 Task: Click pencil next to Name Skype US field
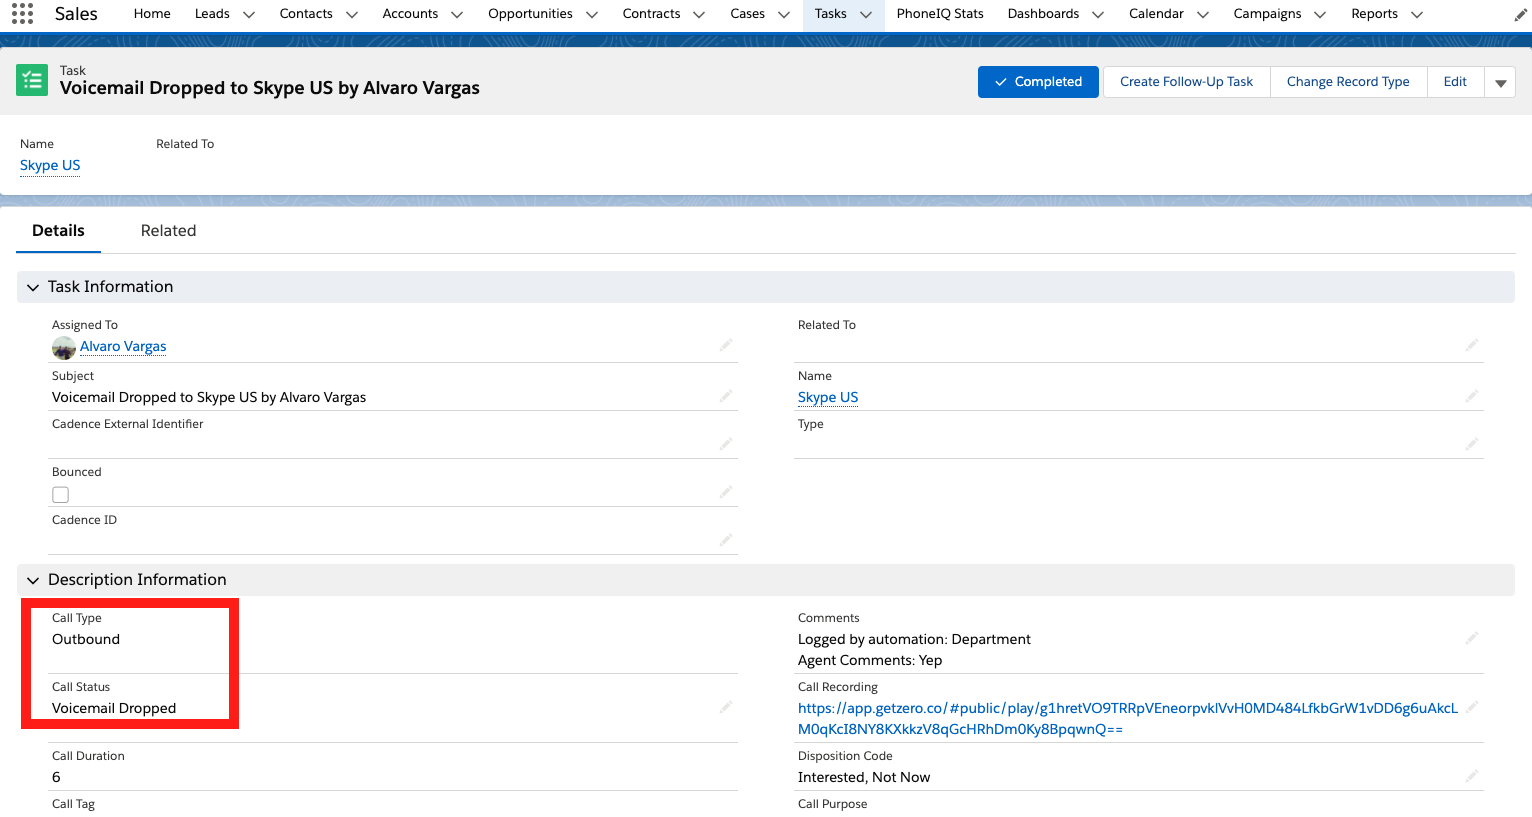(1472, 396)
